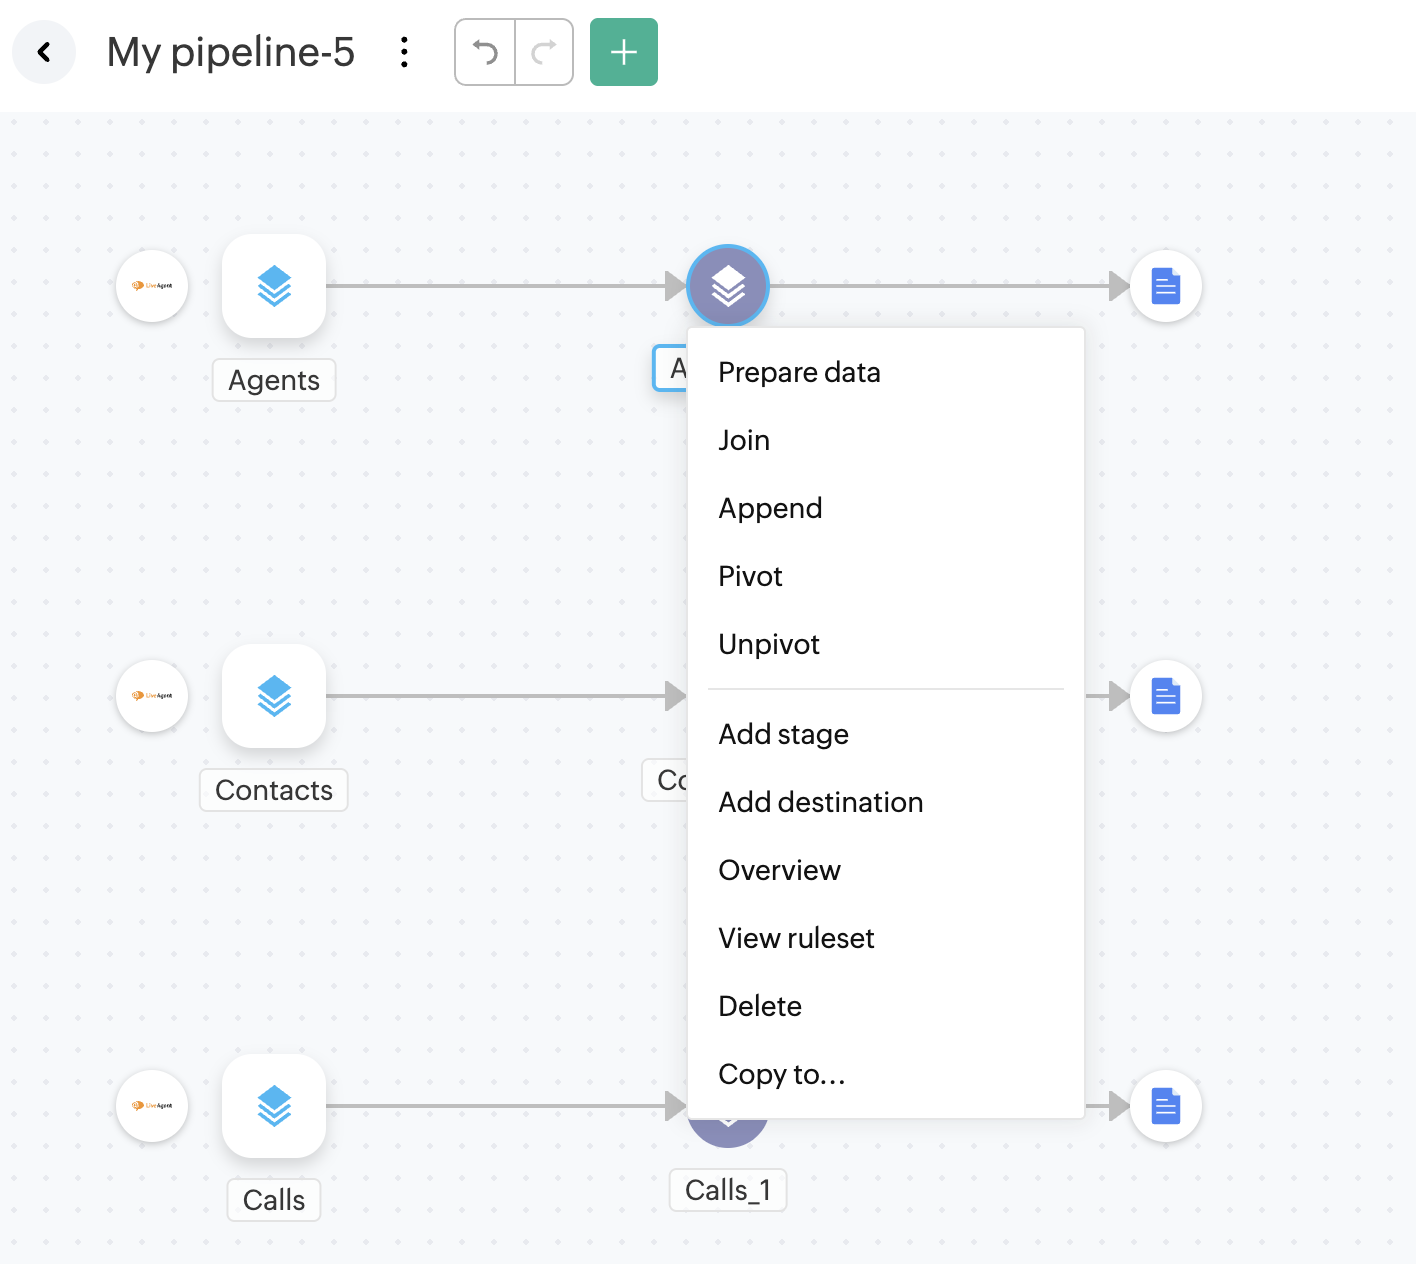
Task: Click Add destination in the menu
Action: (x=820, y=802)
